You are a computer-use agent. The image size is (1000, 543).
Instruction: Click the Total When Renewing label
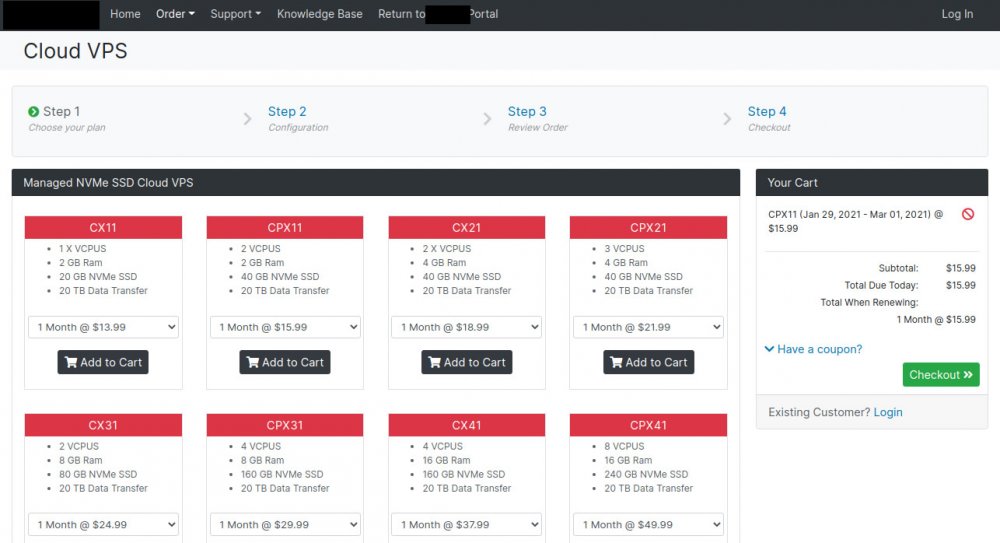[x=869, y=302]
